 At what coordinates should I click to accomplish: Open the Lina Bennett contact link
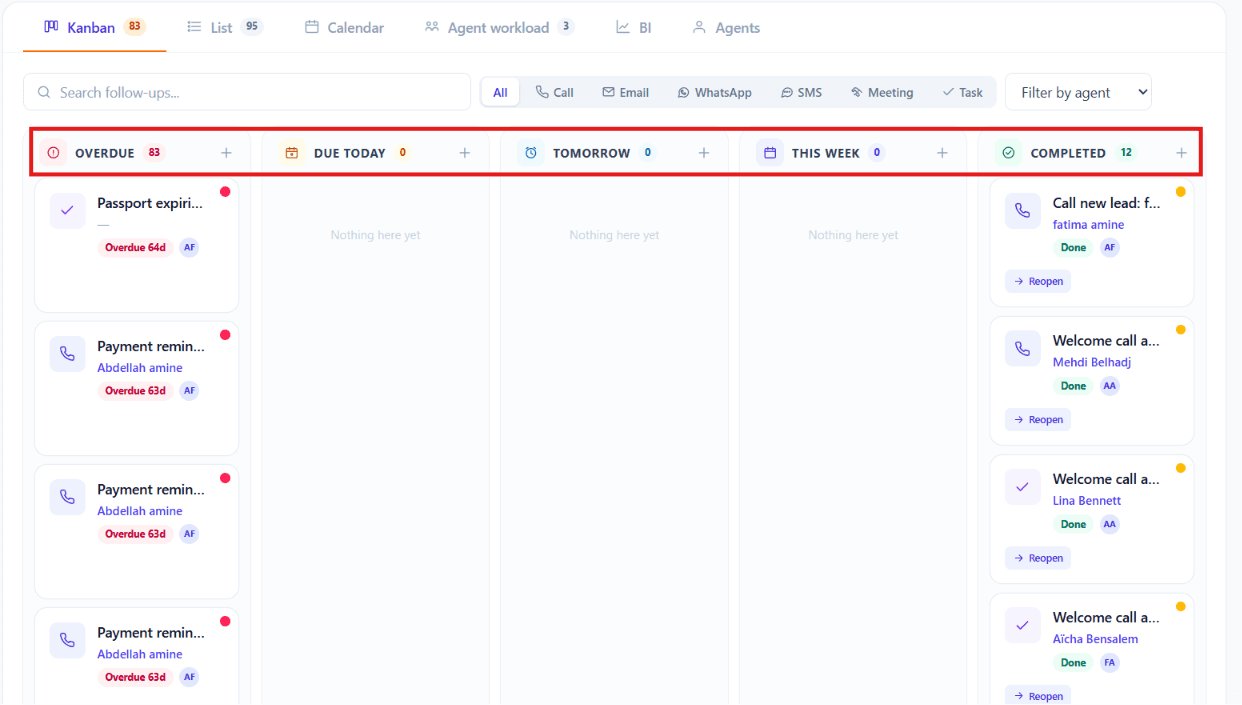pos(1087,501)
